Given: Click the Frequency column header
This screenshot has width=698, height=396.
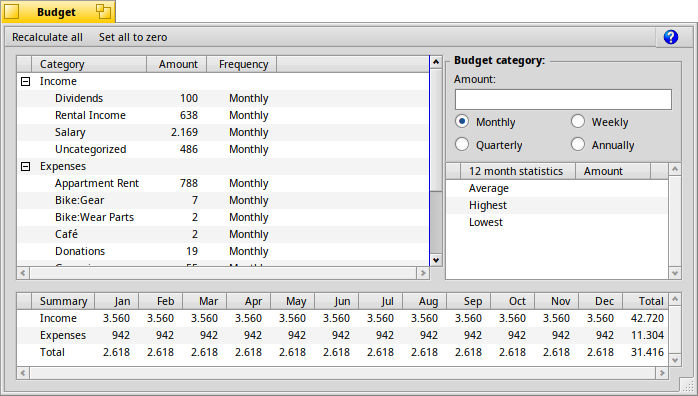Looking at the screenshot, I should click(242, 64).
